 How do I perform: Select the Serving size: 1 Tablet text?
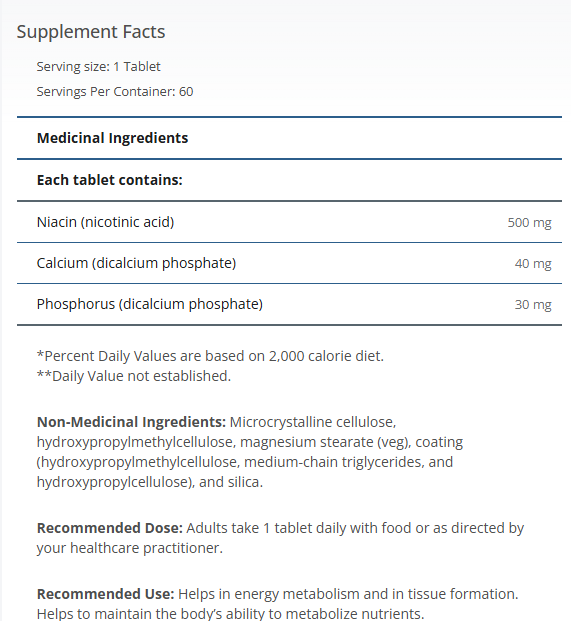click(98, 67)
